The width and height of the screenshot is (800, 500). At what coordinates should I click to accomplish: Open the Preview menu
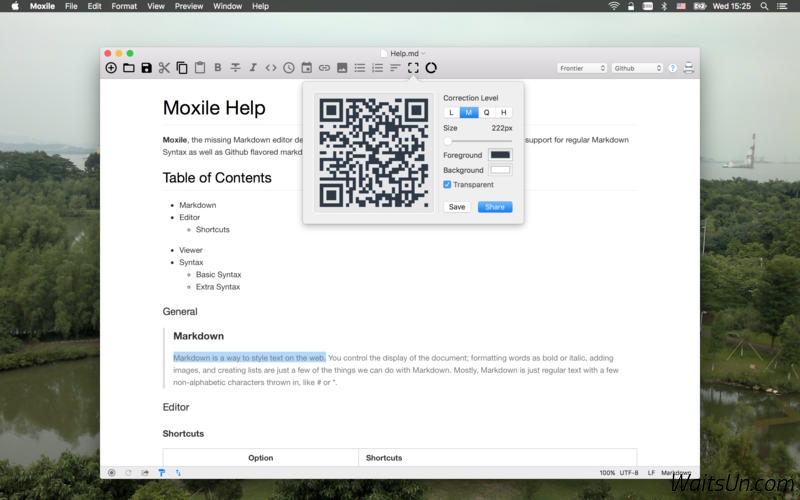coord(189,6)
